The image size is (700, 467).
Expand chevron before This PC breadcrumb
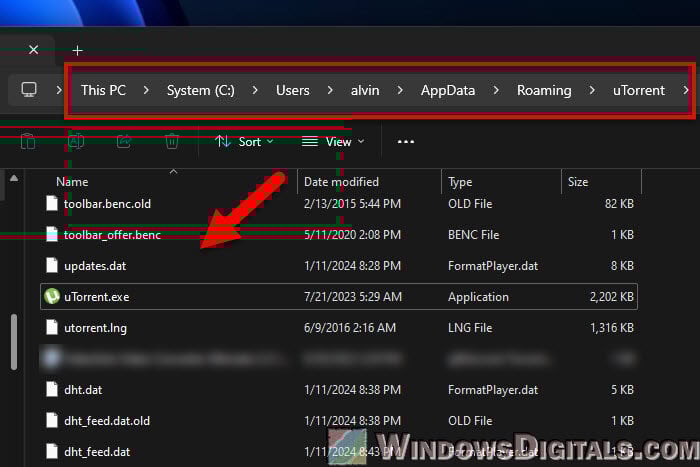point(59,90)
